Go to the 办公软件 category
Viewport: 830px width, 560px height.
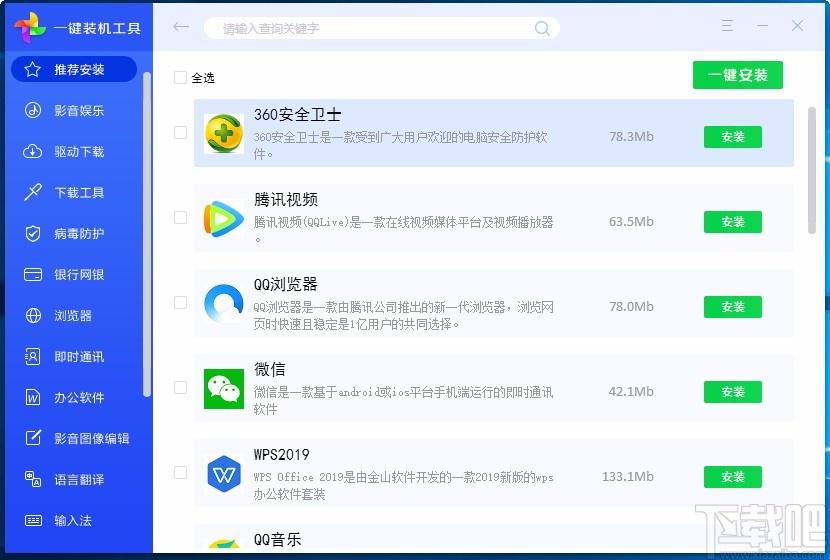click(74, 397)
